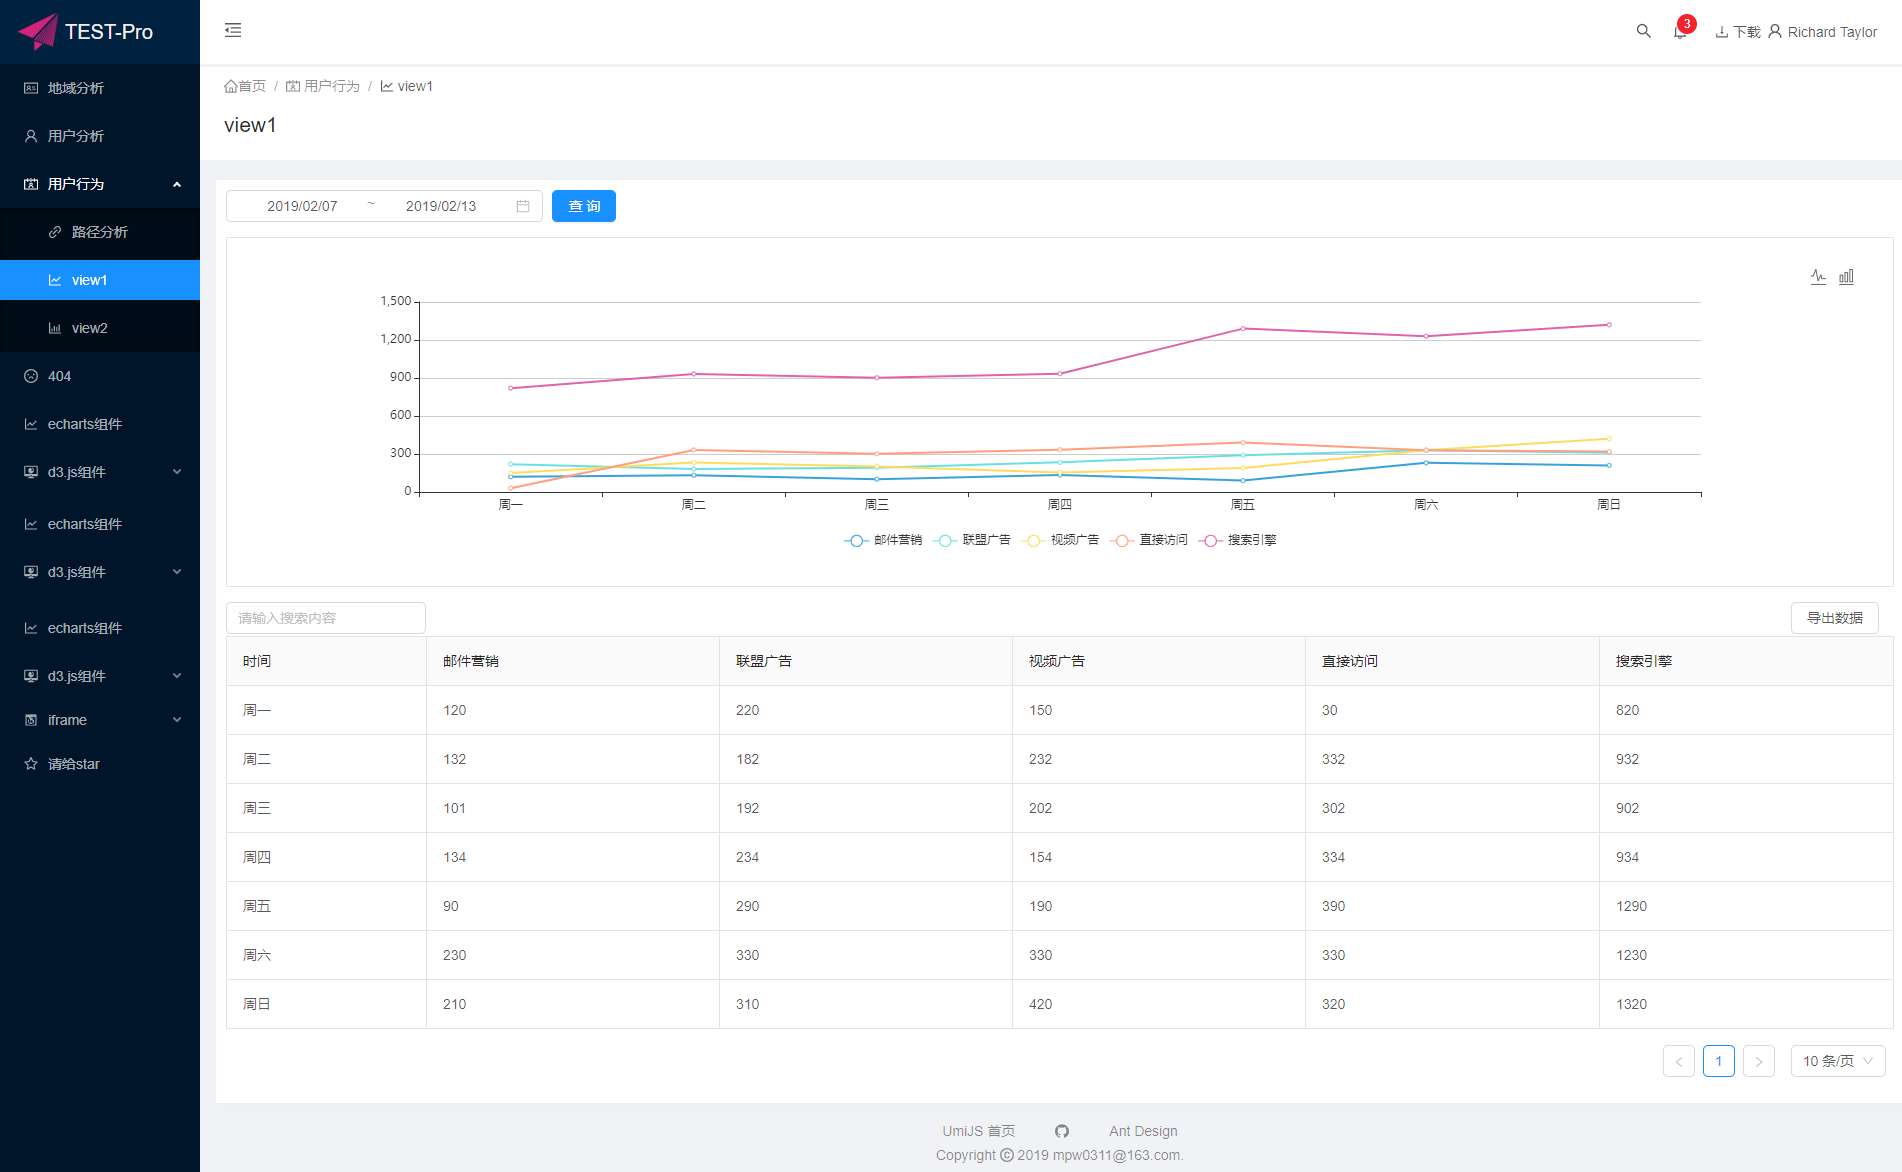Screen dimensions: 1902x1172
Task: Switch chart to bar view icon
Action: [1846, 277]
